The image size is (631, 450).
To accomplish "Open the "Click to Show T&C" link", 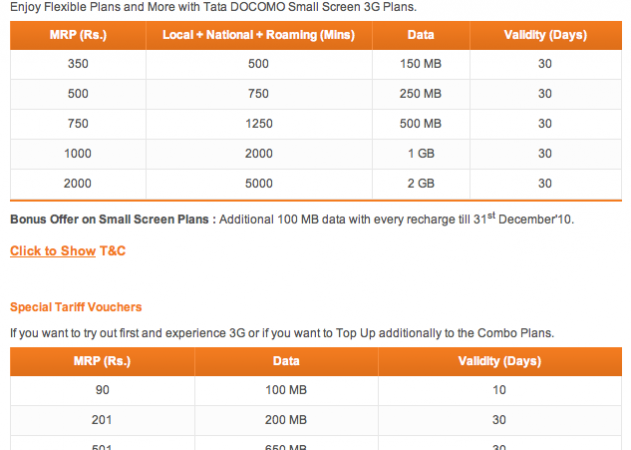I will (x=67, y=251).
